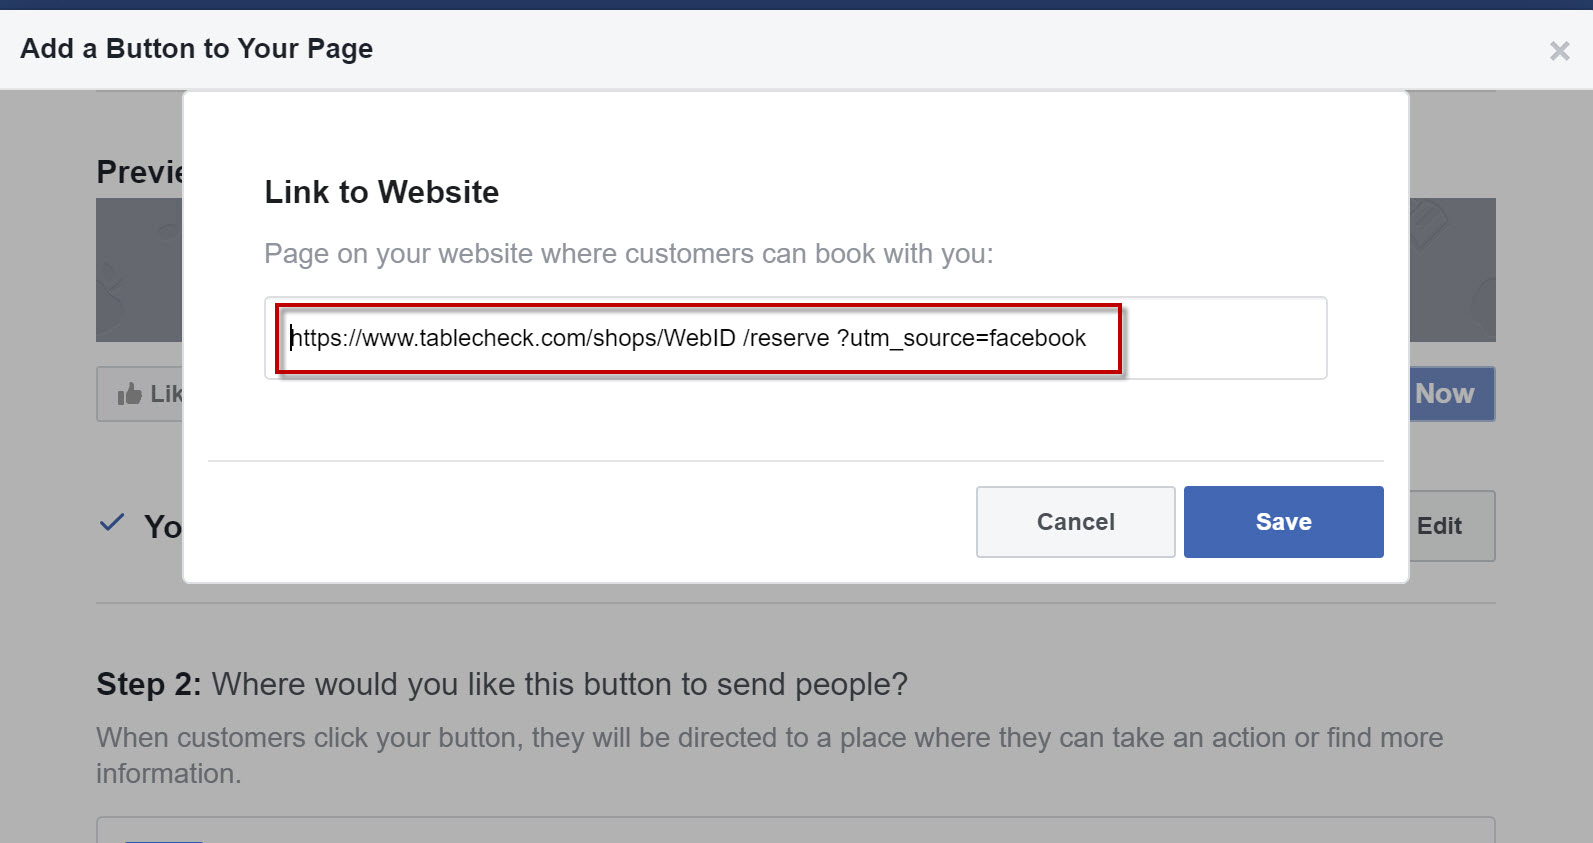This screenshot has height=843, width=1593.
Task: Focus the tablecheck URL input field
Action: [x=795, y=338]
